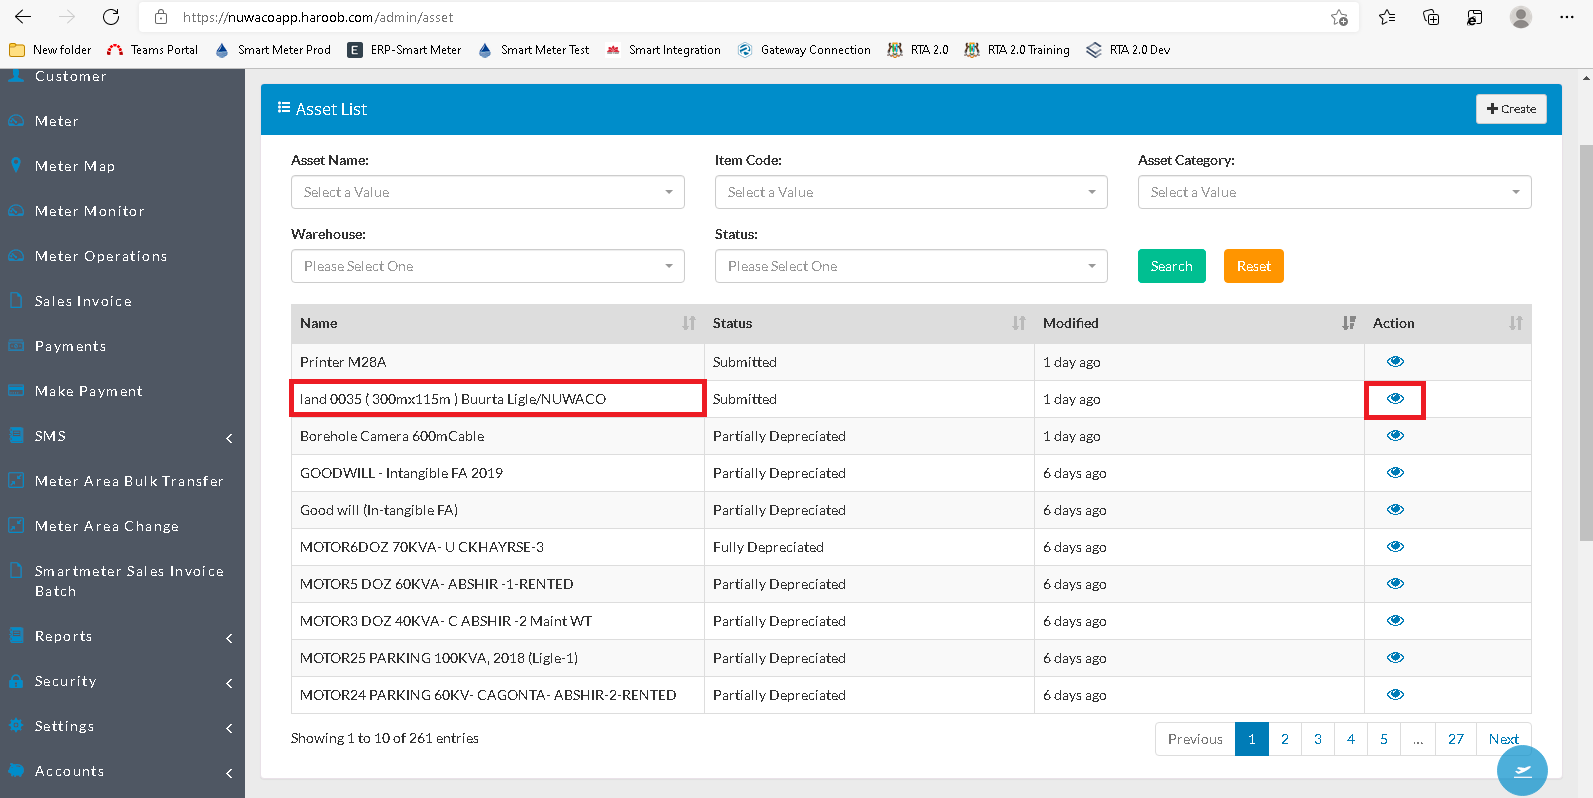Add this page to favorites star icon

(1339, 17)
